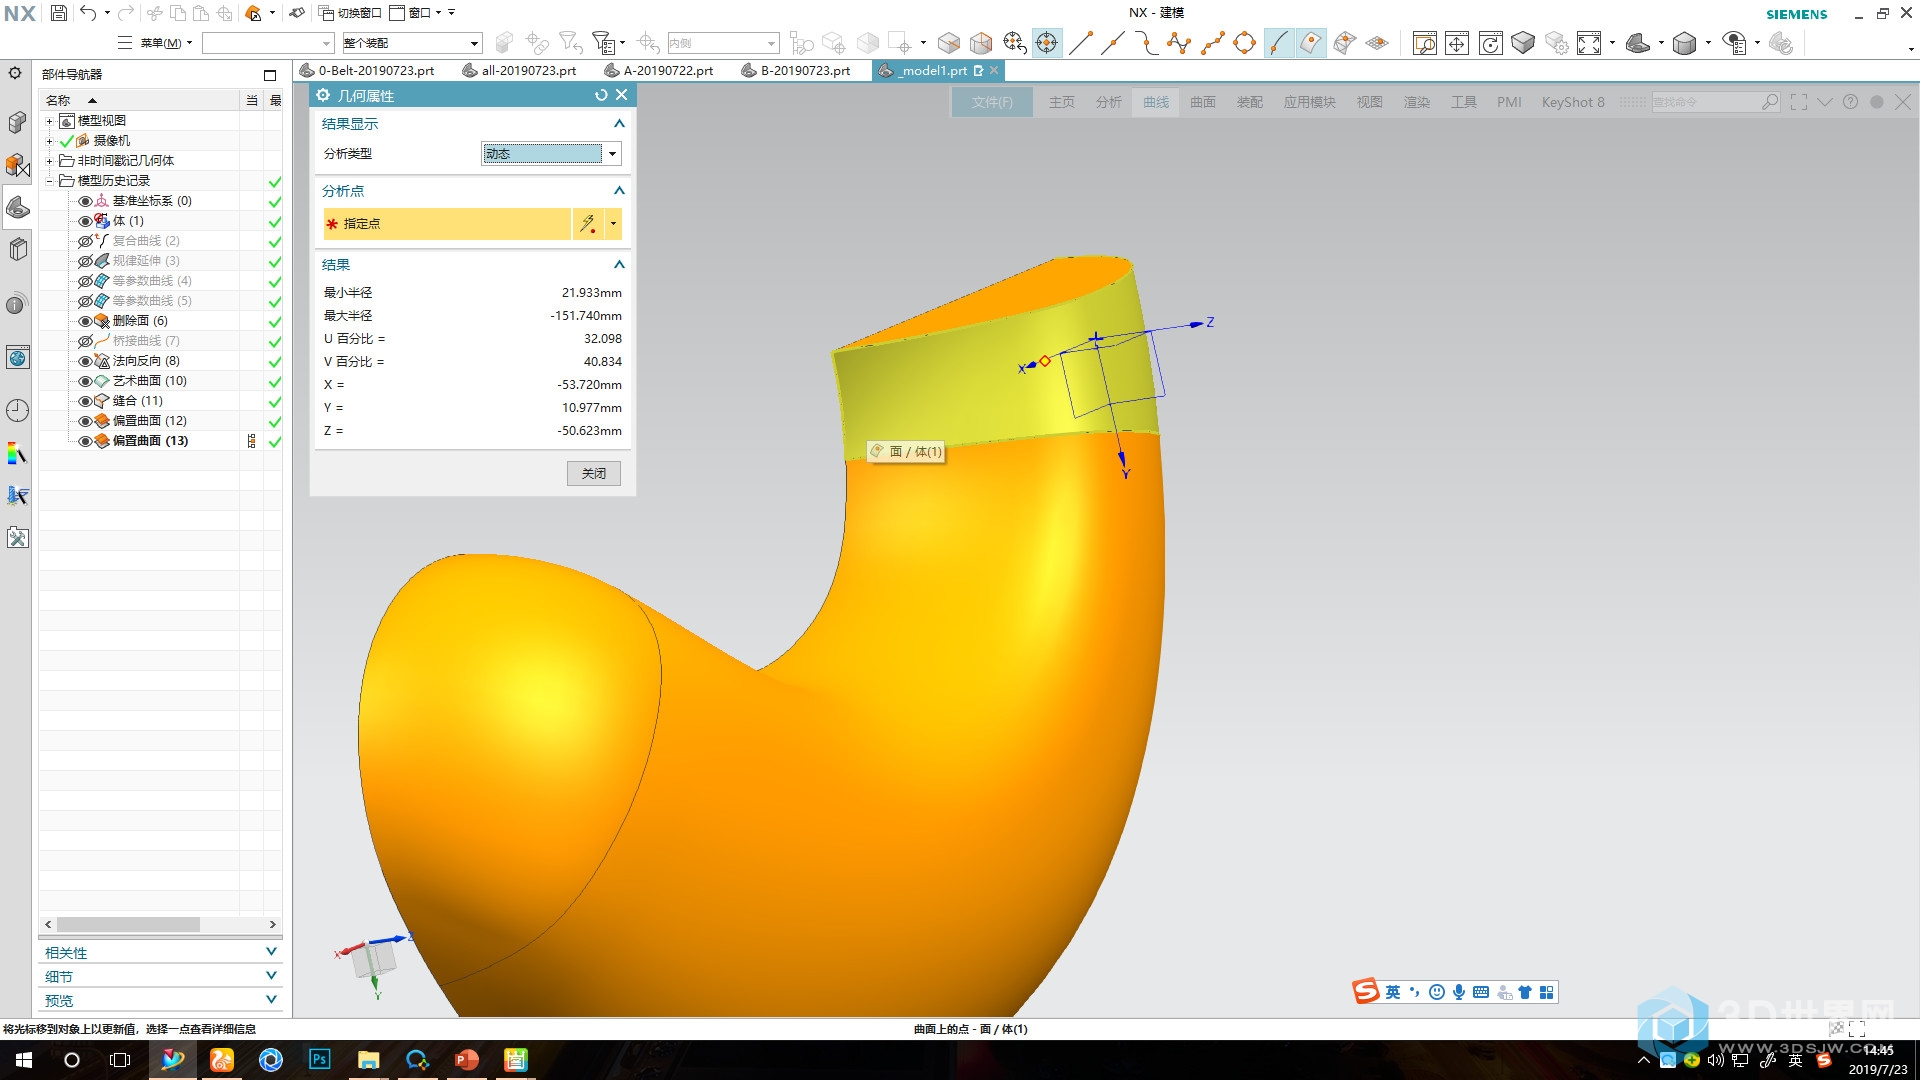Undo the last action
The width and height of the screenshot is (1920, 1080).
point(88,13)
